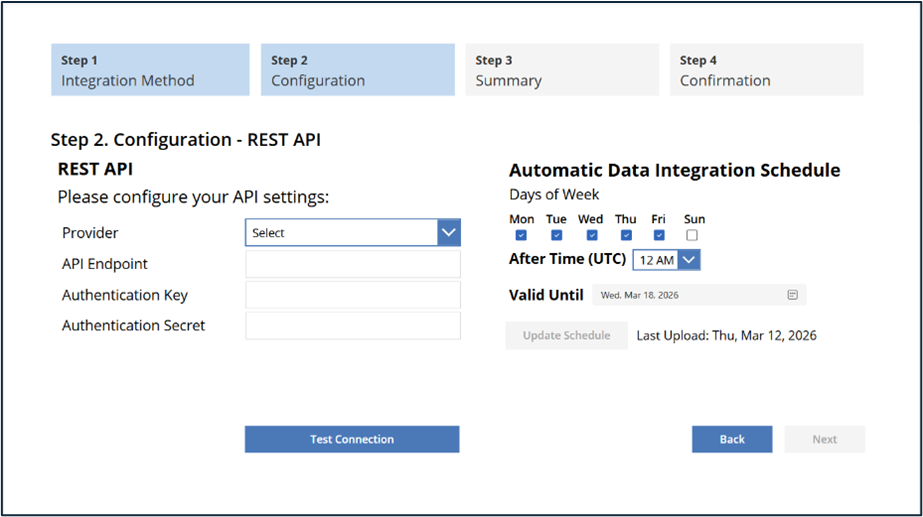
Task: Toggle the Tue checkbox off
Action: pyautogui.click(x=556, y=236)
